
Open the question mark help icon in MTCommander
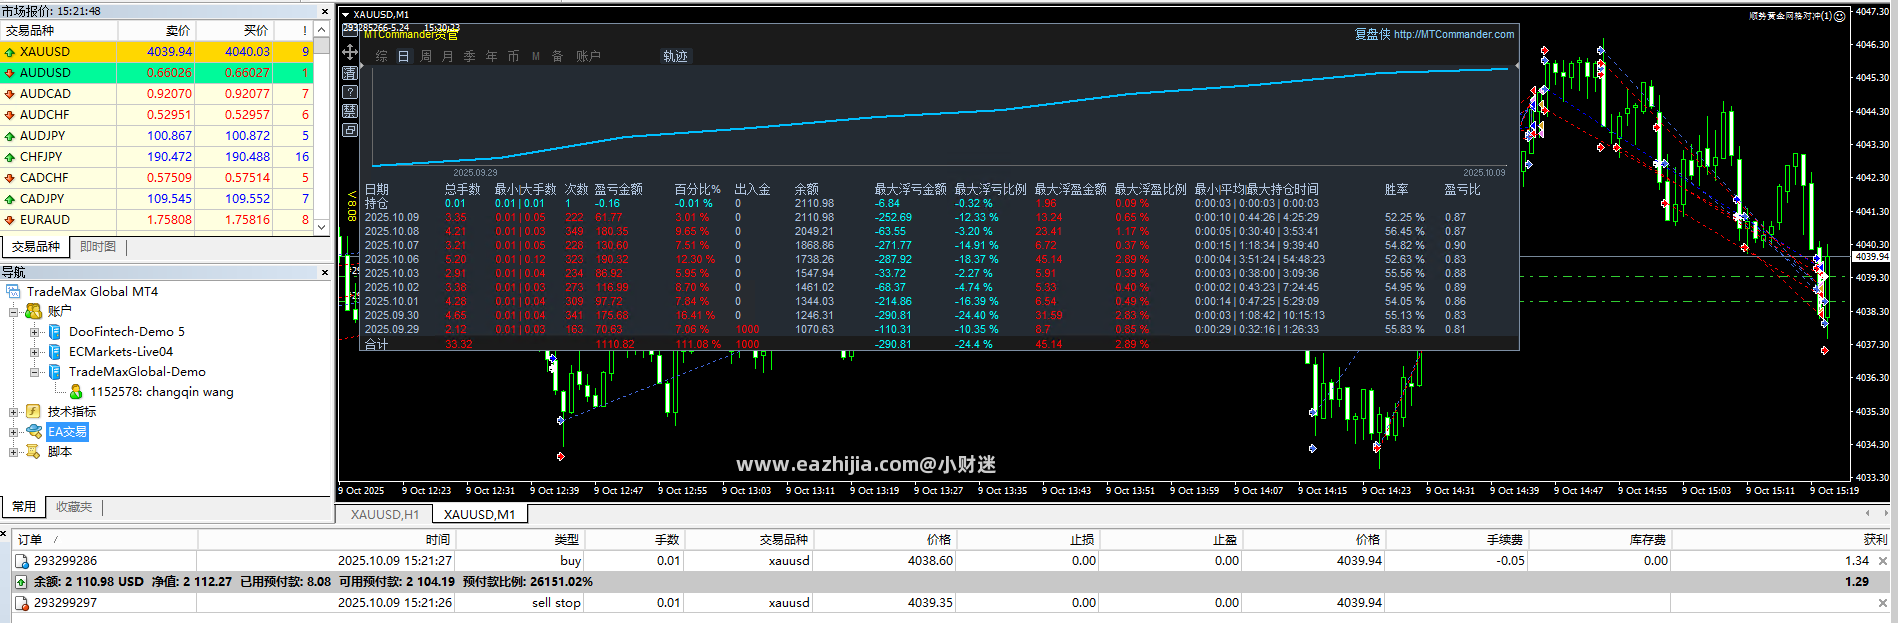click(x=350, y=92)
